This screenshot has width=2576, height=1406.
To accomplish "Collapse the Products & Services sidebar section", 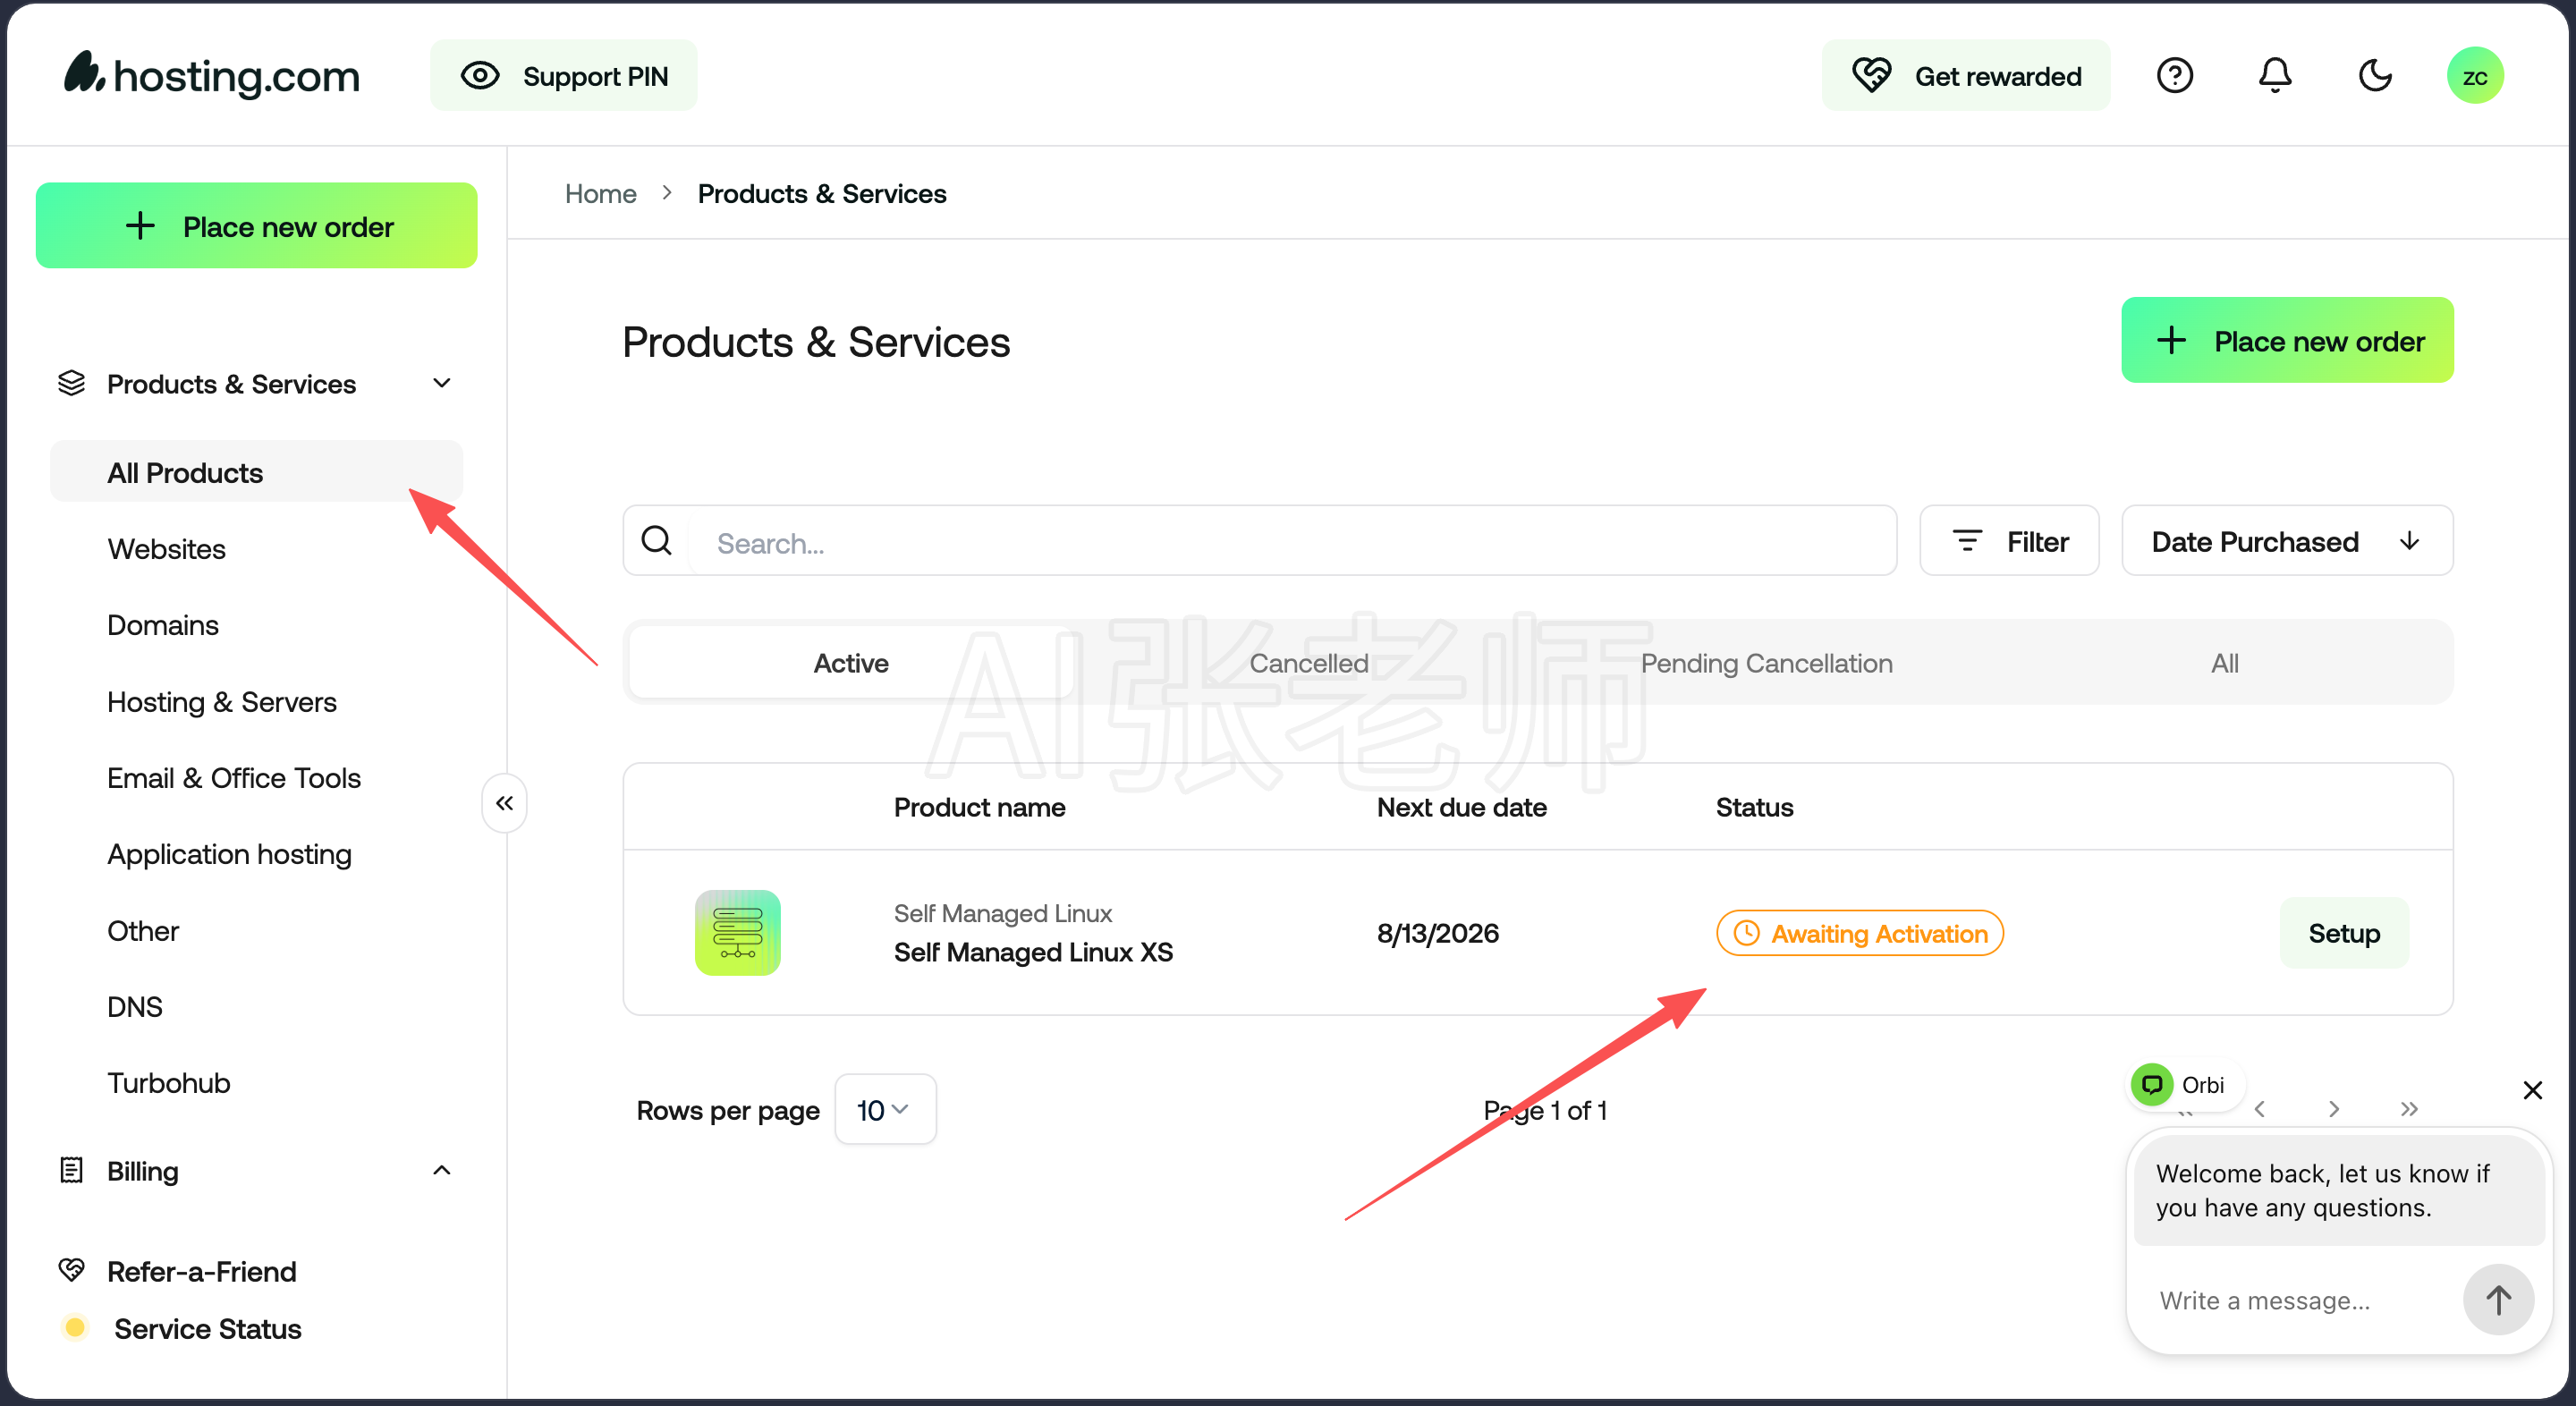I will pyautogui.click(x=442, y=384).
